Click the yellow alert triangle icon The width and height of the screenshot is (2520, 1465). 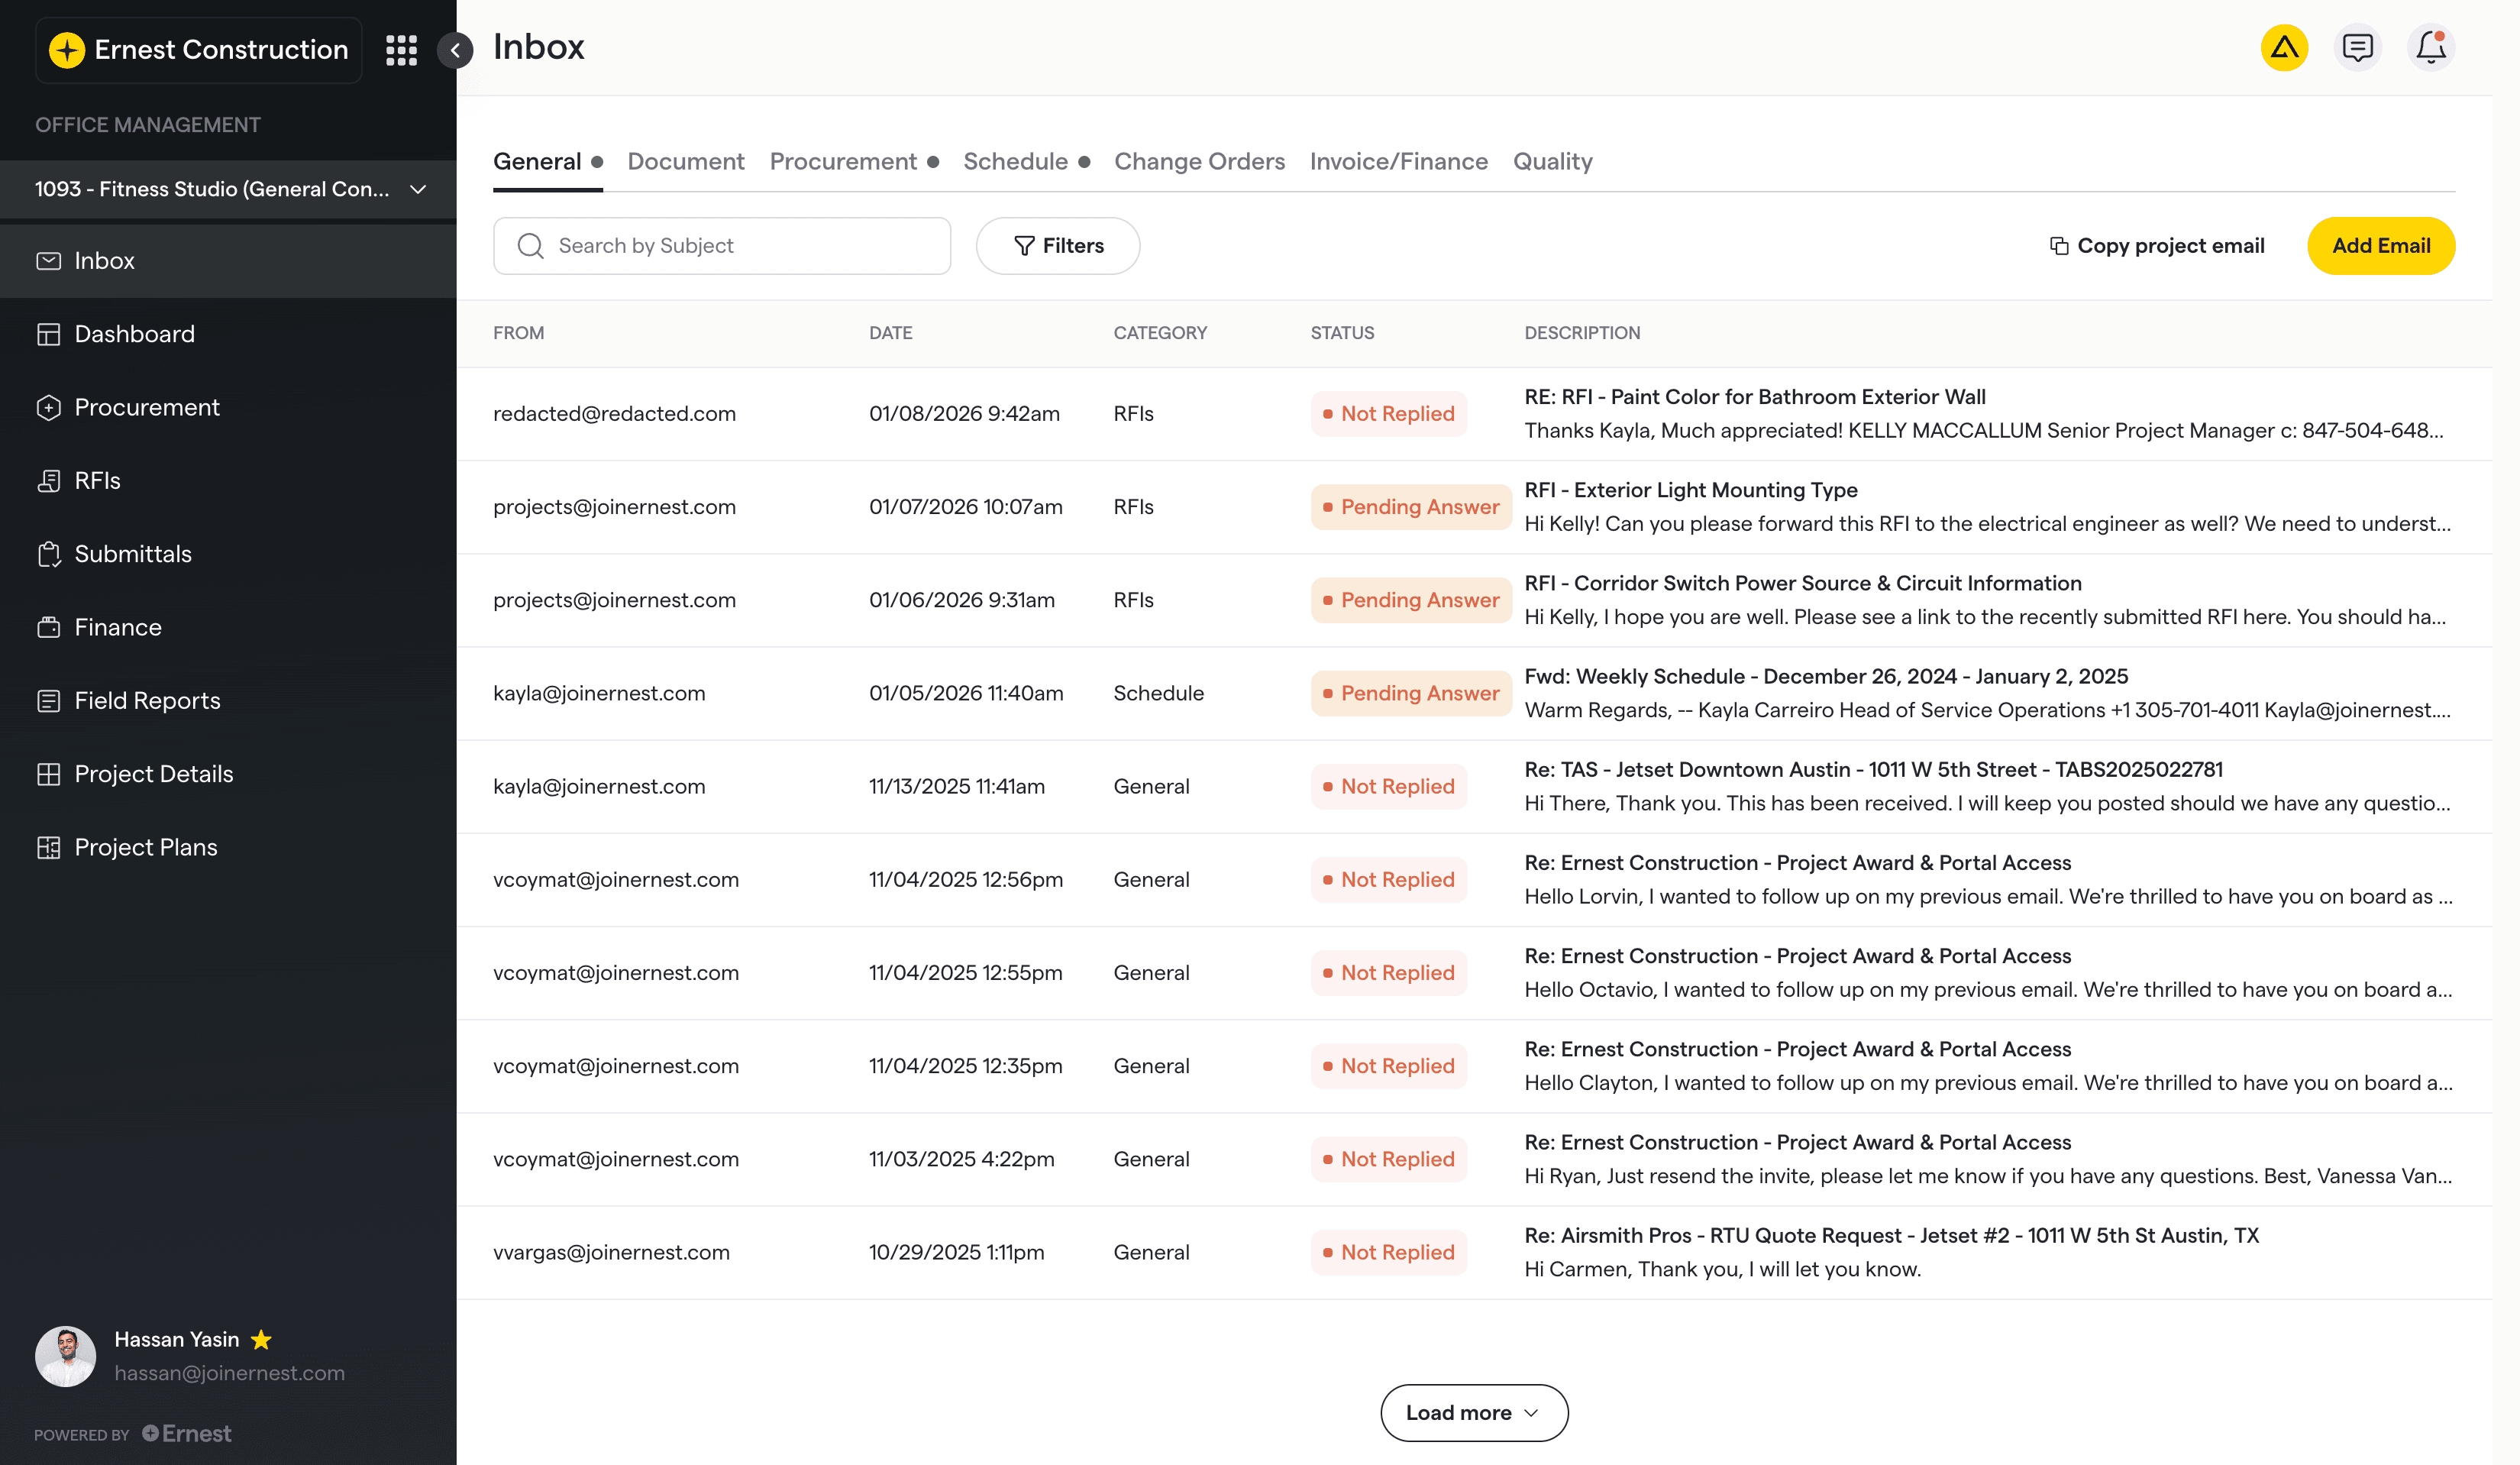2285,47
